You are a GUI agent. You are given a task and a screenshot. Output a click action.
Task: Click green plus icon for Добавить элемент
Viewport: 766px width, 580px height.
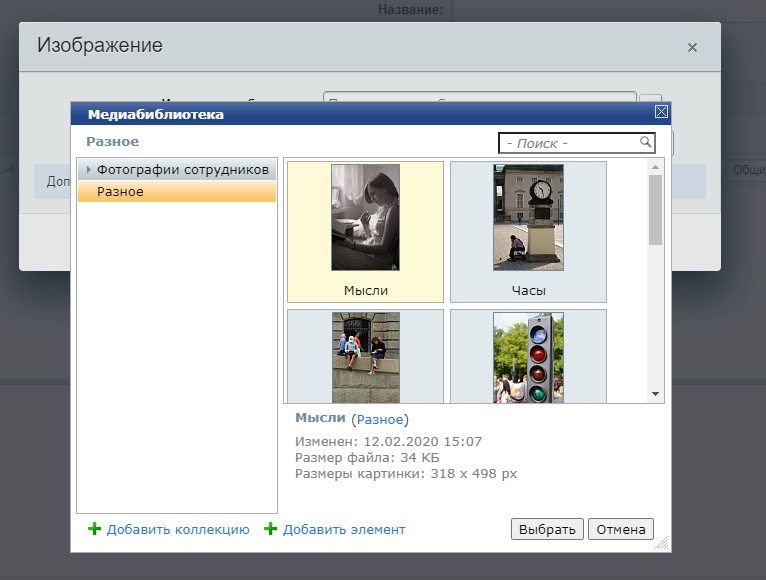click(x=270, y=529)
